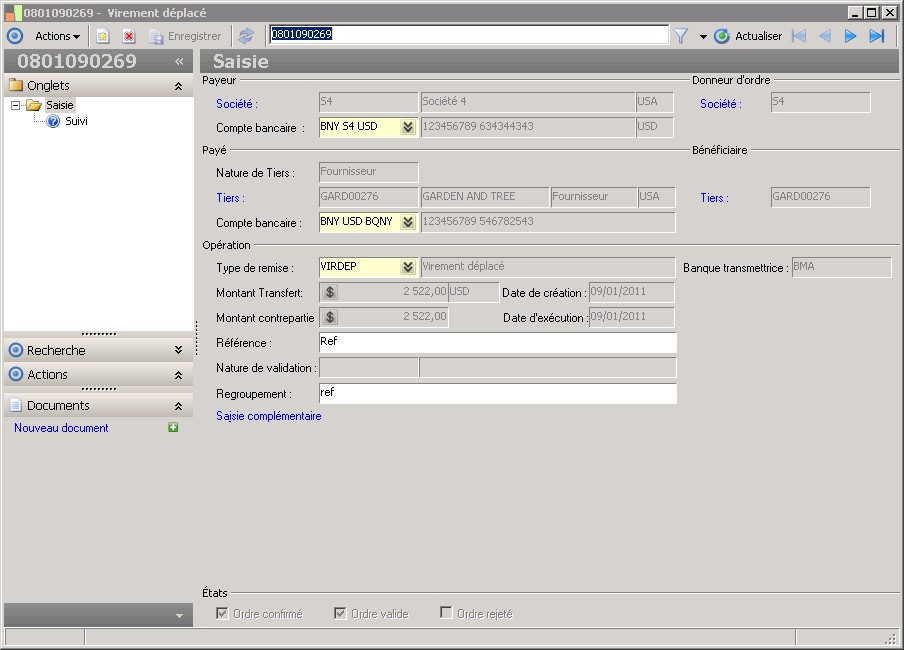Collapse the left panel with the double chevron
The image size is (904, 650).
click(179, 61)
